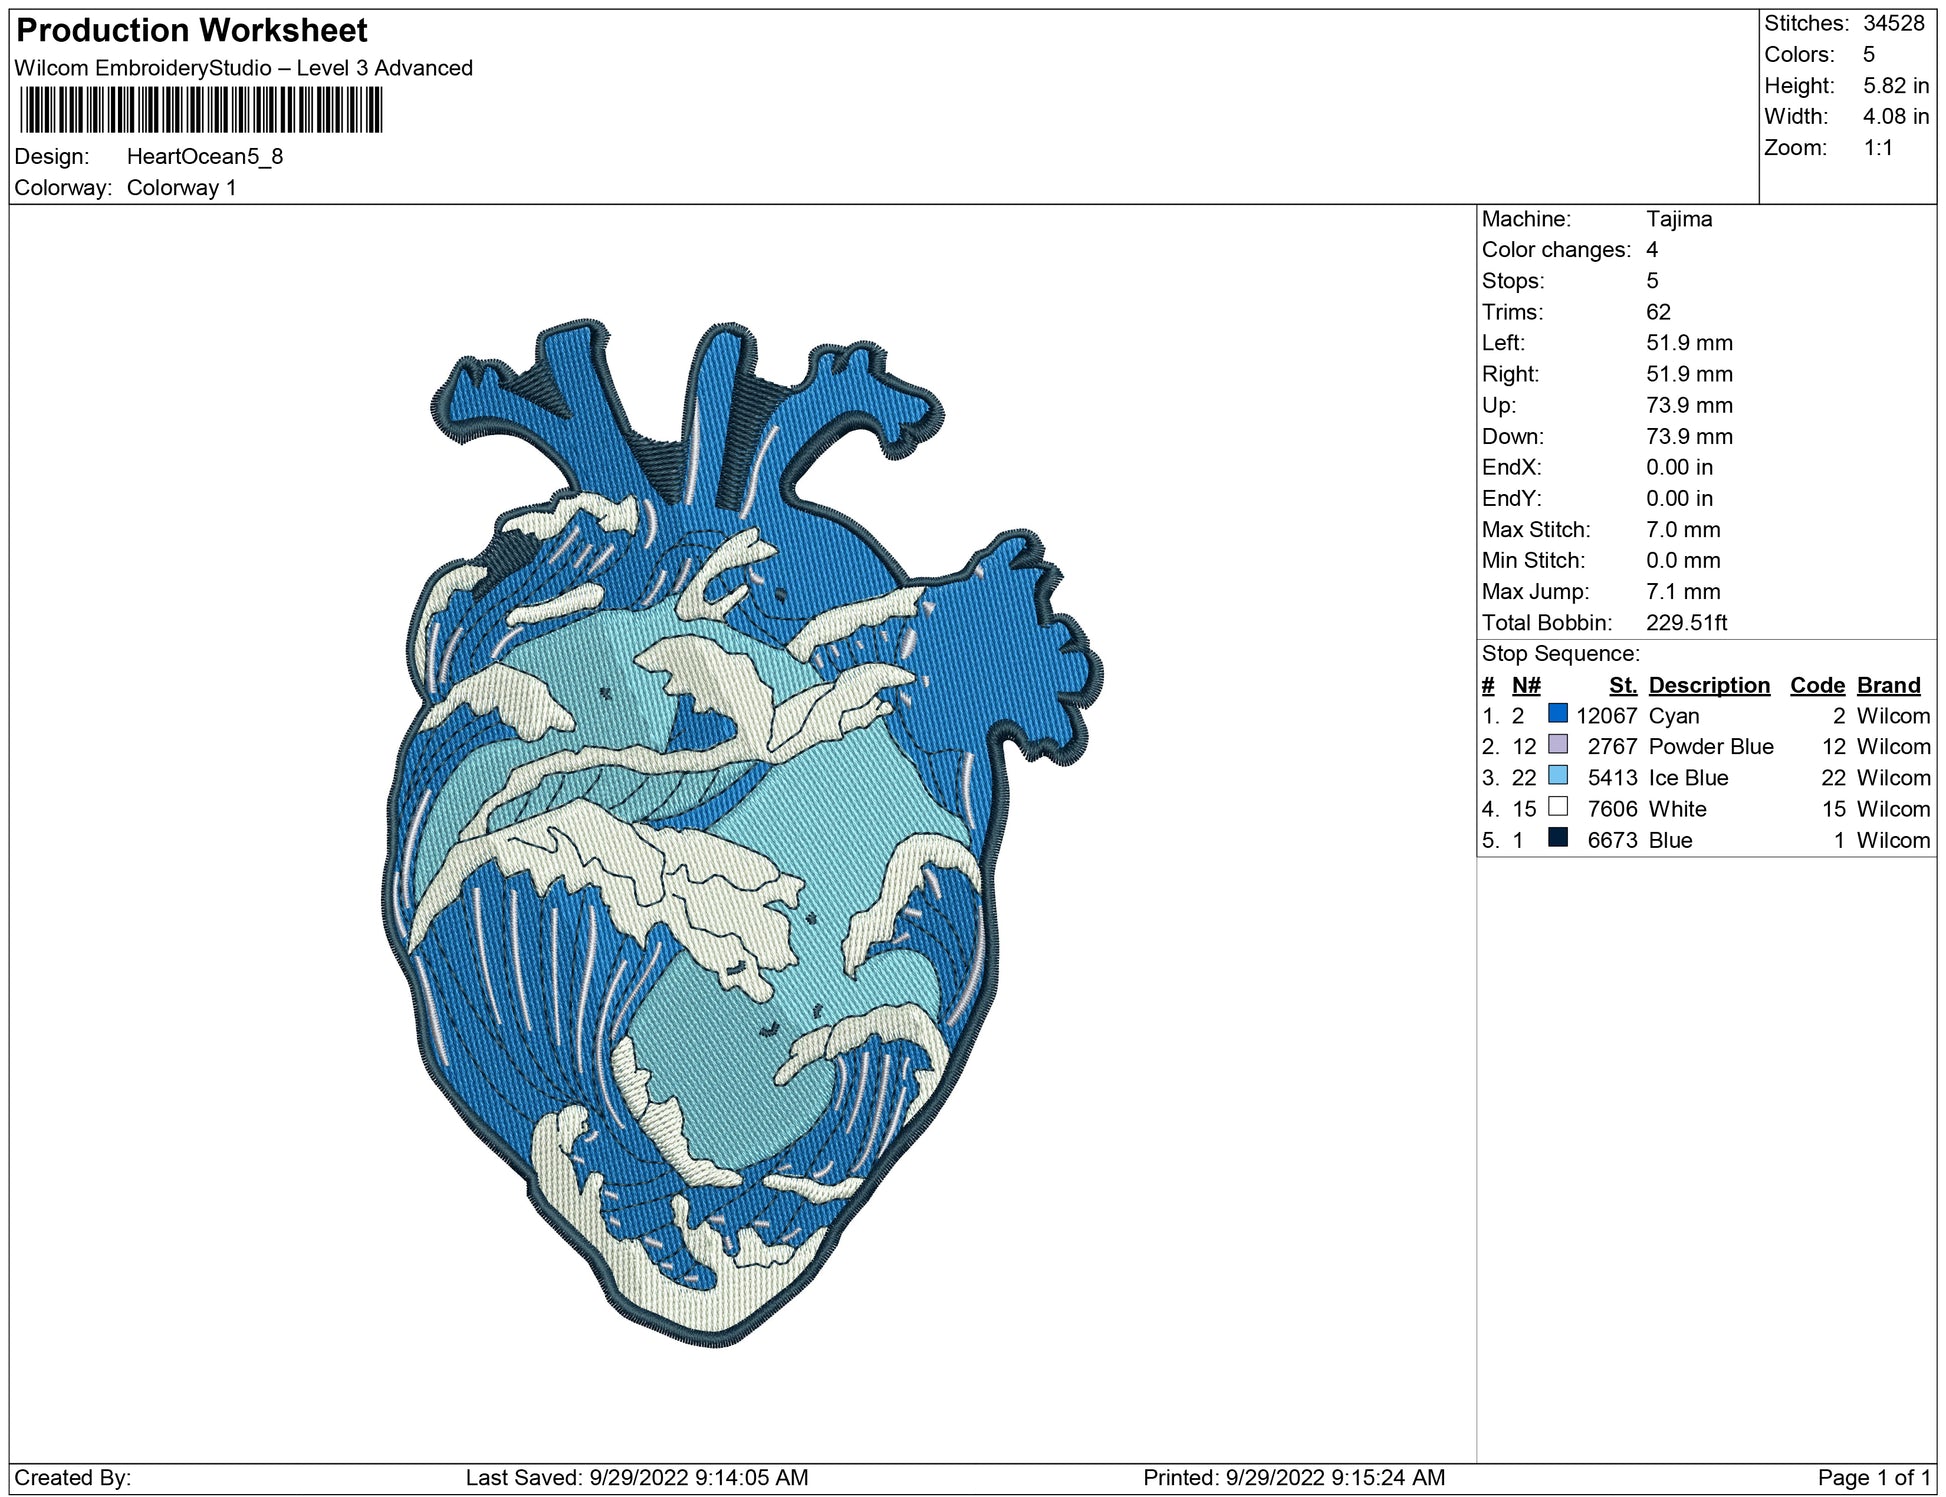Viewport: 1946px width, 1497px height.
Task: Click the barcode under the studio name
Action: 201,110
